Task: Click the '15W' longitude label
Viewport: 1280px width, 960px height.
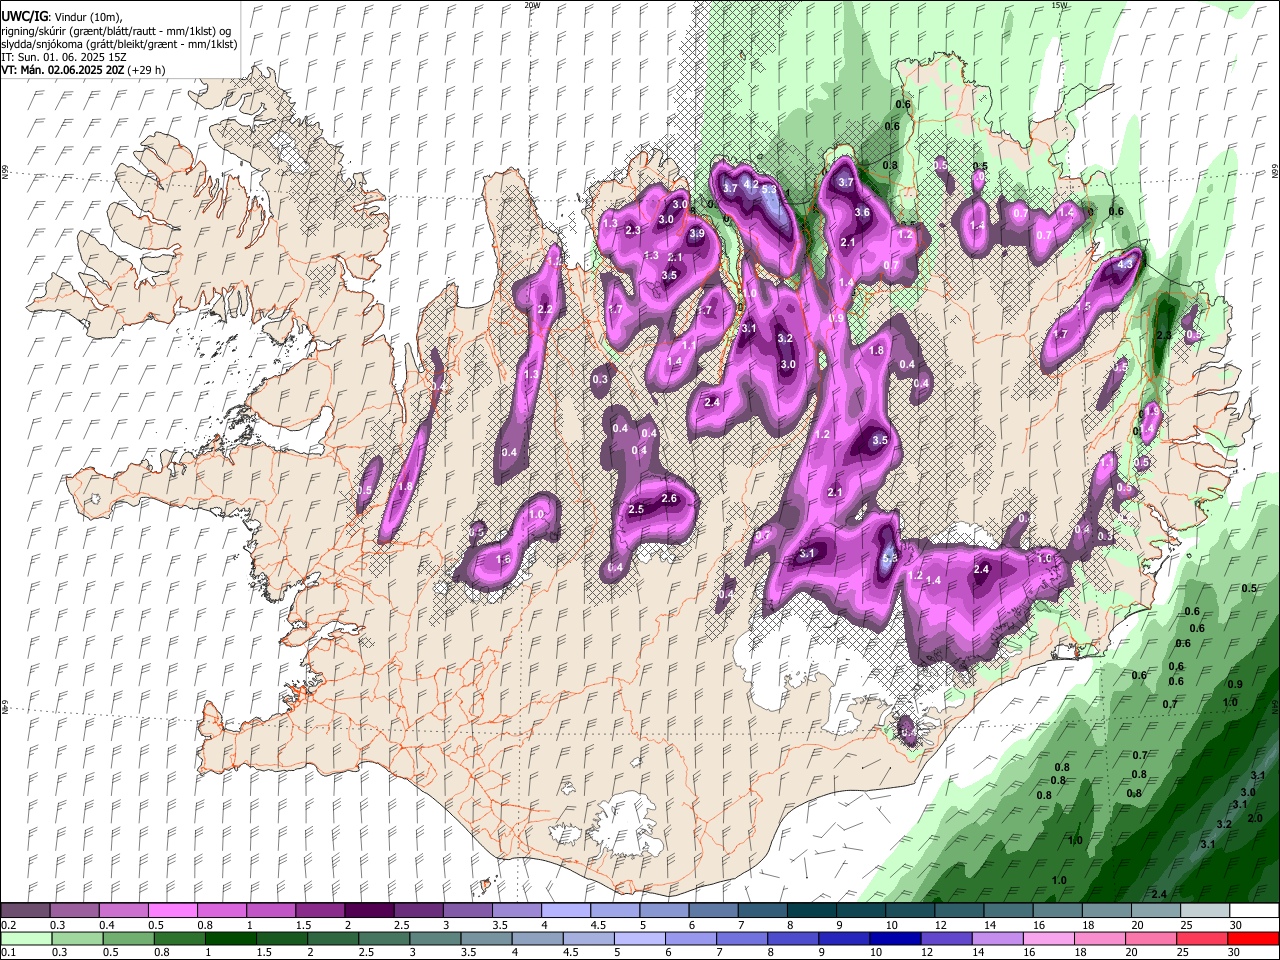Action: [1059, 5]
